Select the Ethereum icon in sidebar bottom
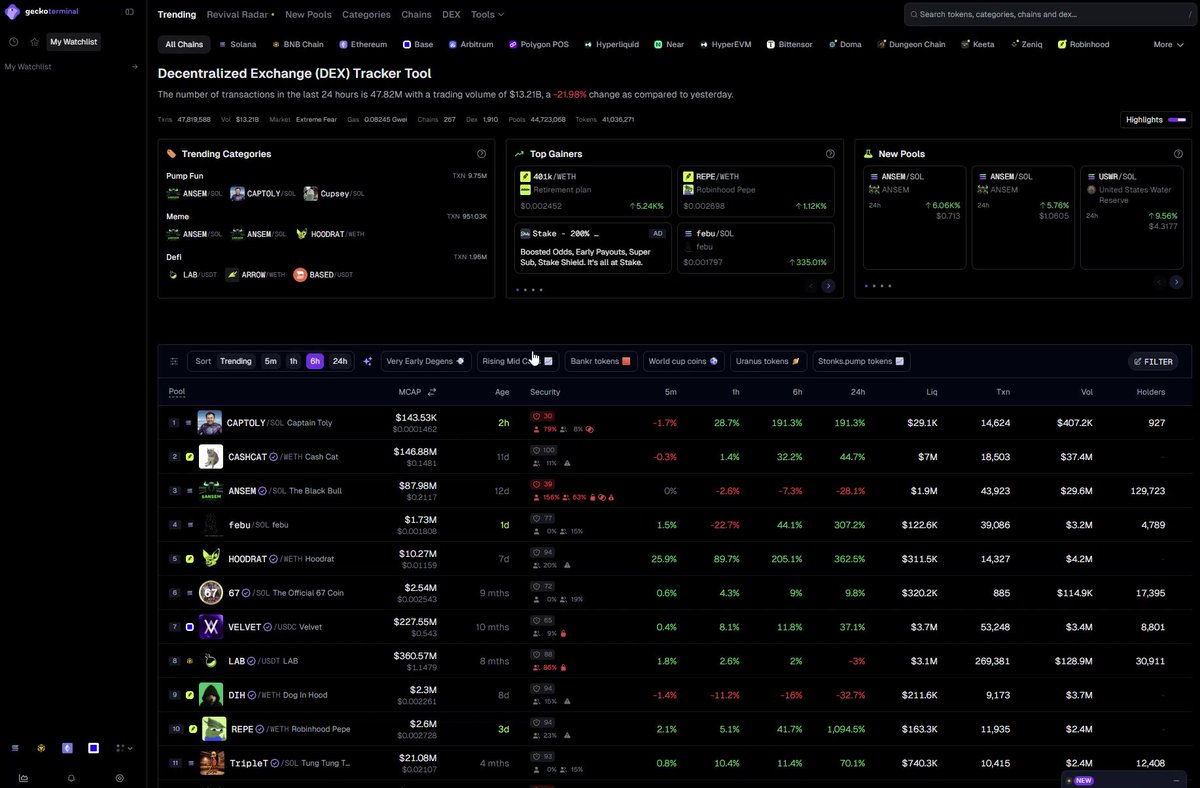 [x=67, y=748]
